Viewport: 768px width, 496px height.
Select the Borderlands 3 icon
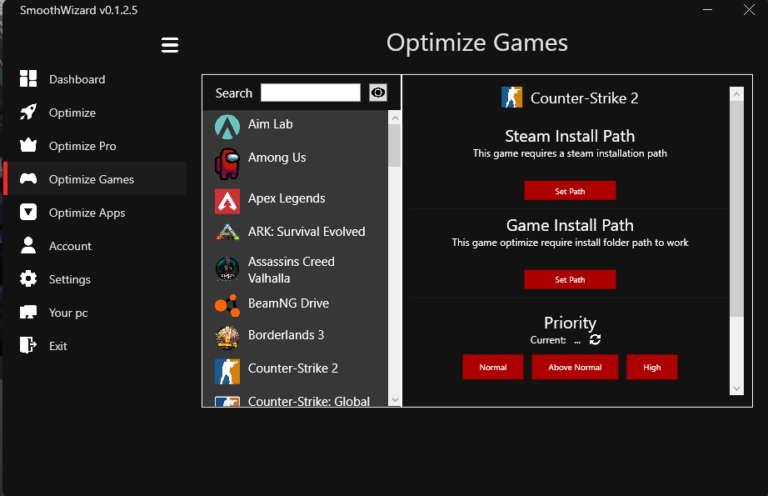point(227,337)
